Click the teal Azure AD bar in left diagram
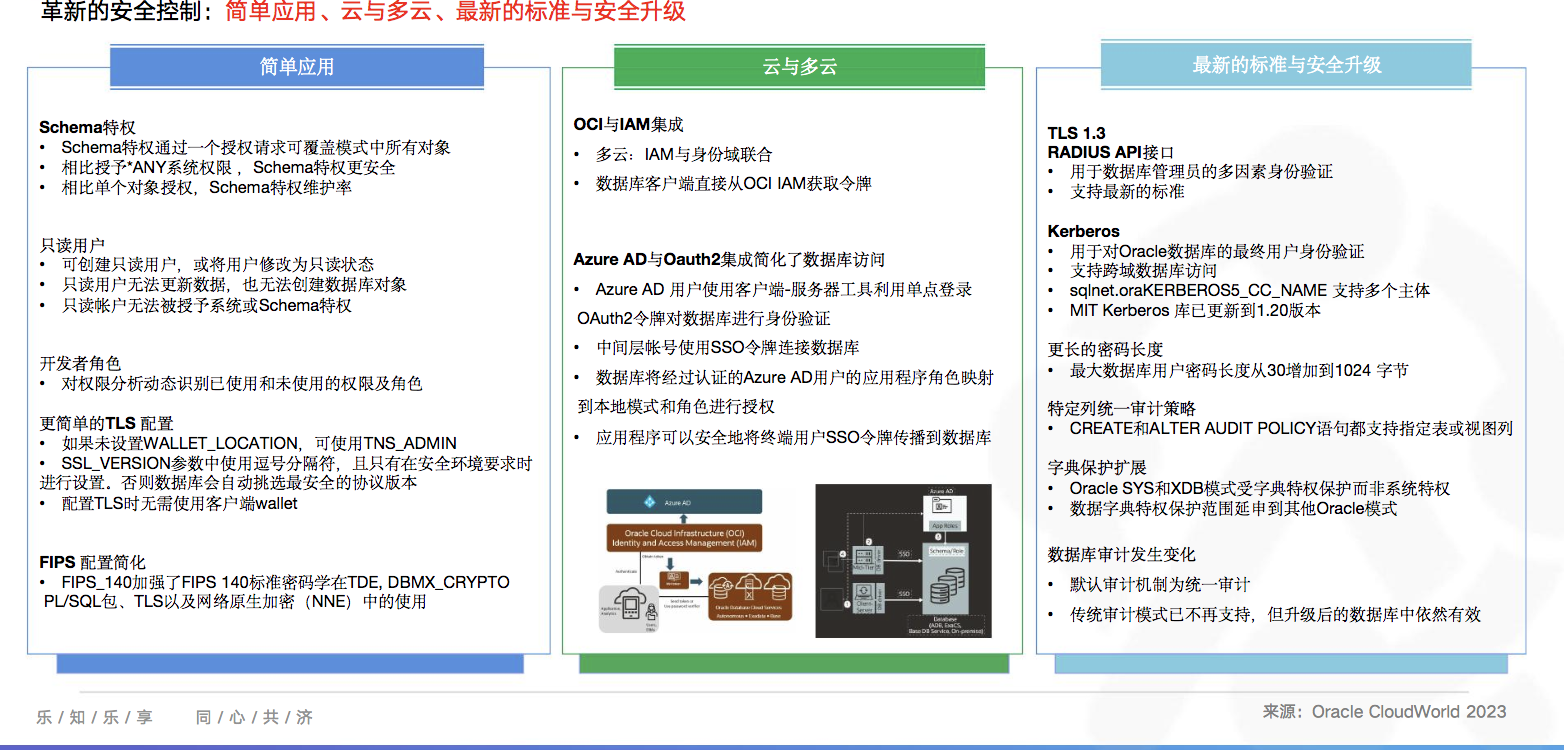1564x750 pixels. click(685, 502)
